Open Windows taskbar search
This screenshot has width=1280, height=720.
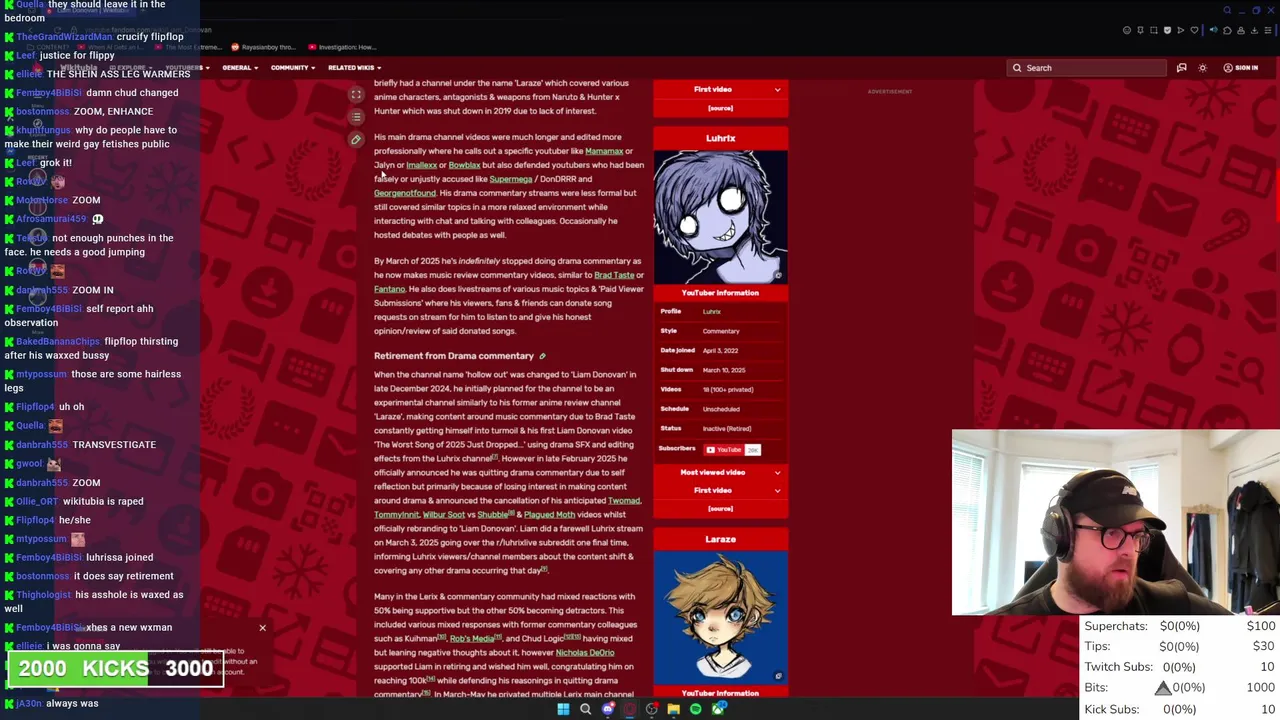coord(585,709)
